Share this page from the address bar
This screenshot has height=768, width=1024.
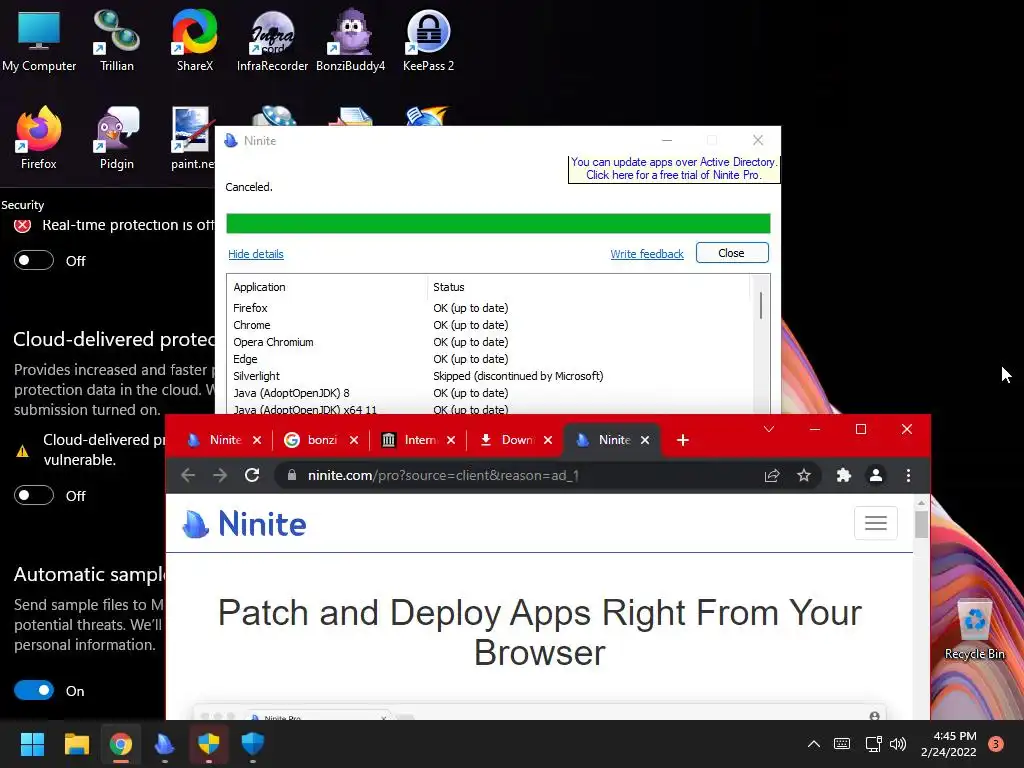pyautogui.click(x=772, y=475)
